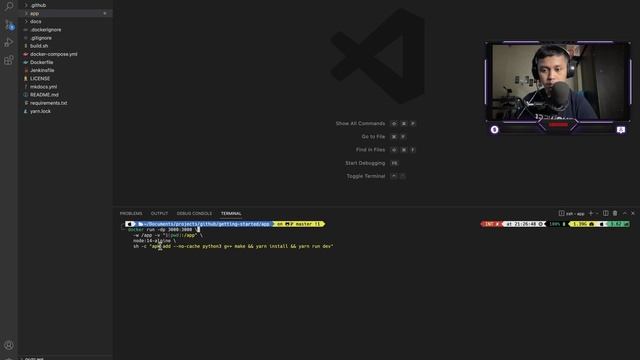
Task: Open README.md file
Action: [44, 95]
